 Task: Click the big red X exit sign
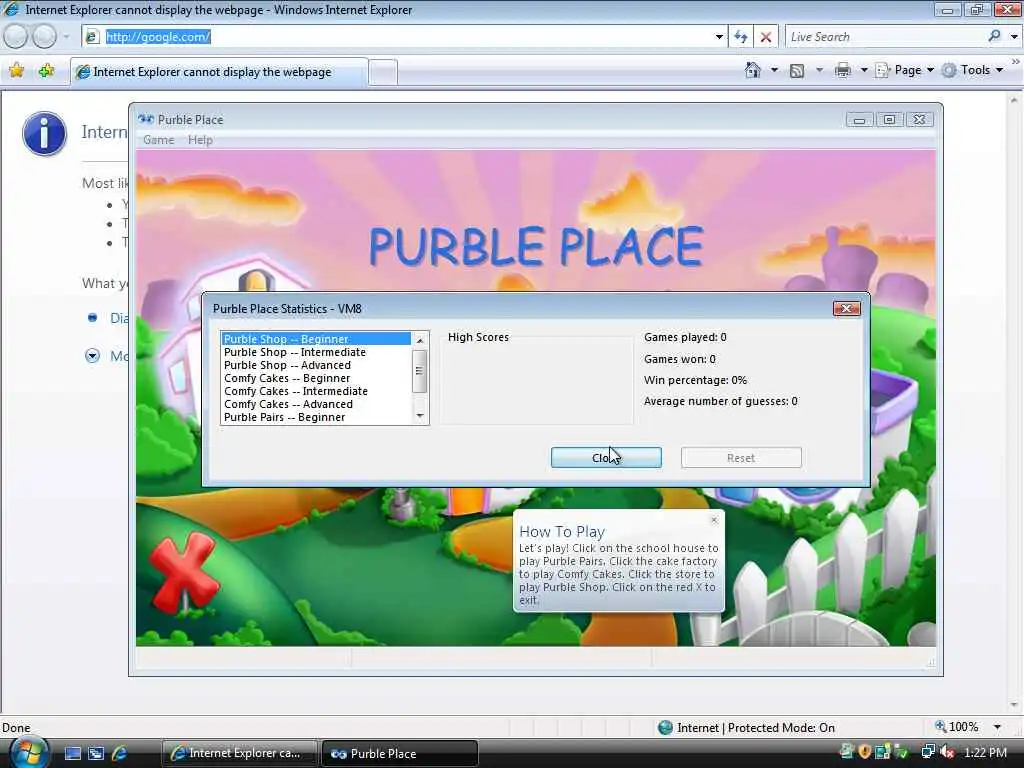(183, 571)
